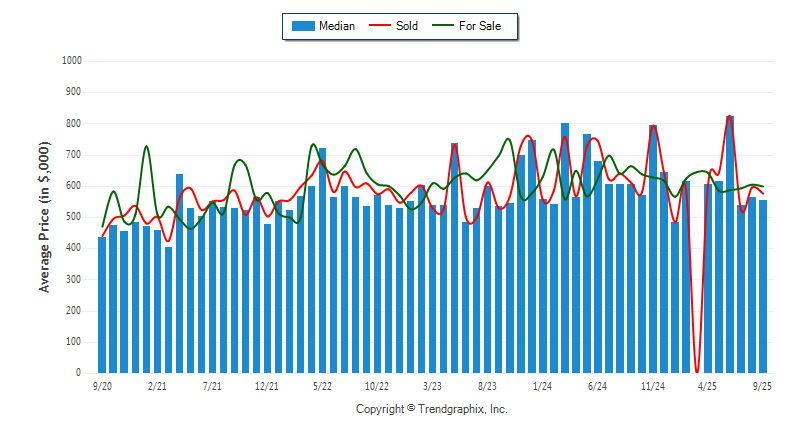Click the Copyright Trendgraphix, Inc. text

click(x=432, y=409)
